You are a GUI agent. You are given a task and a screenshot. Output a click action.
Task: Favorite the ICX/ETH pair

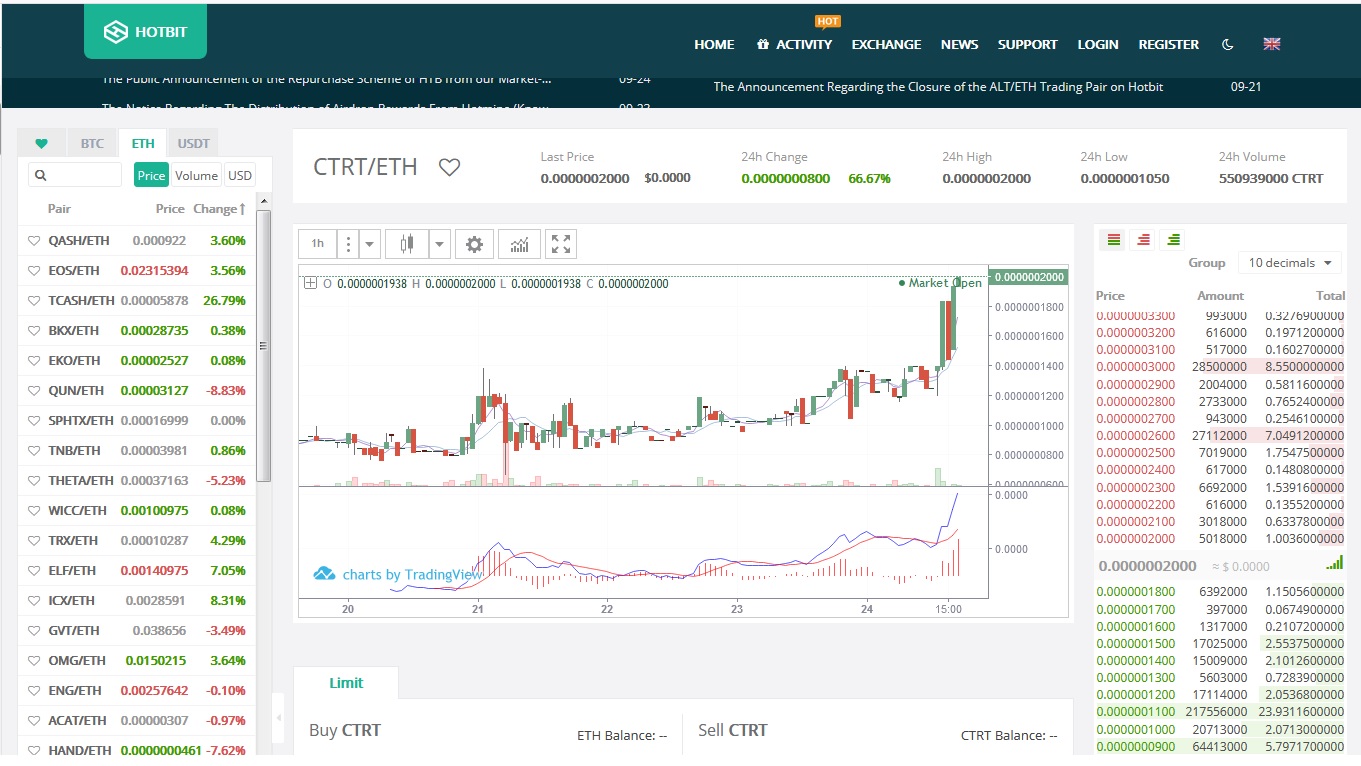coord(34,601)
